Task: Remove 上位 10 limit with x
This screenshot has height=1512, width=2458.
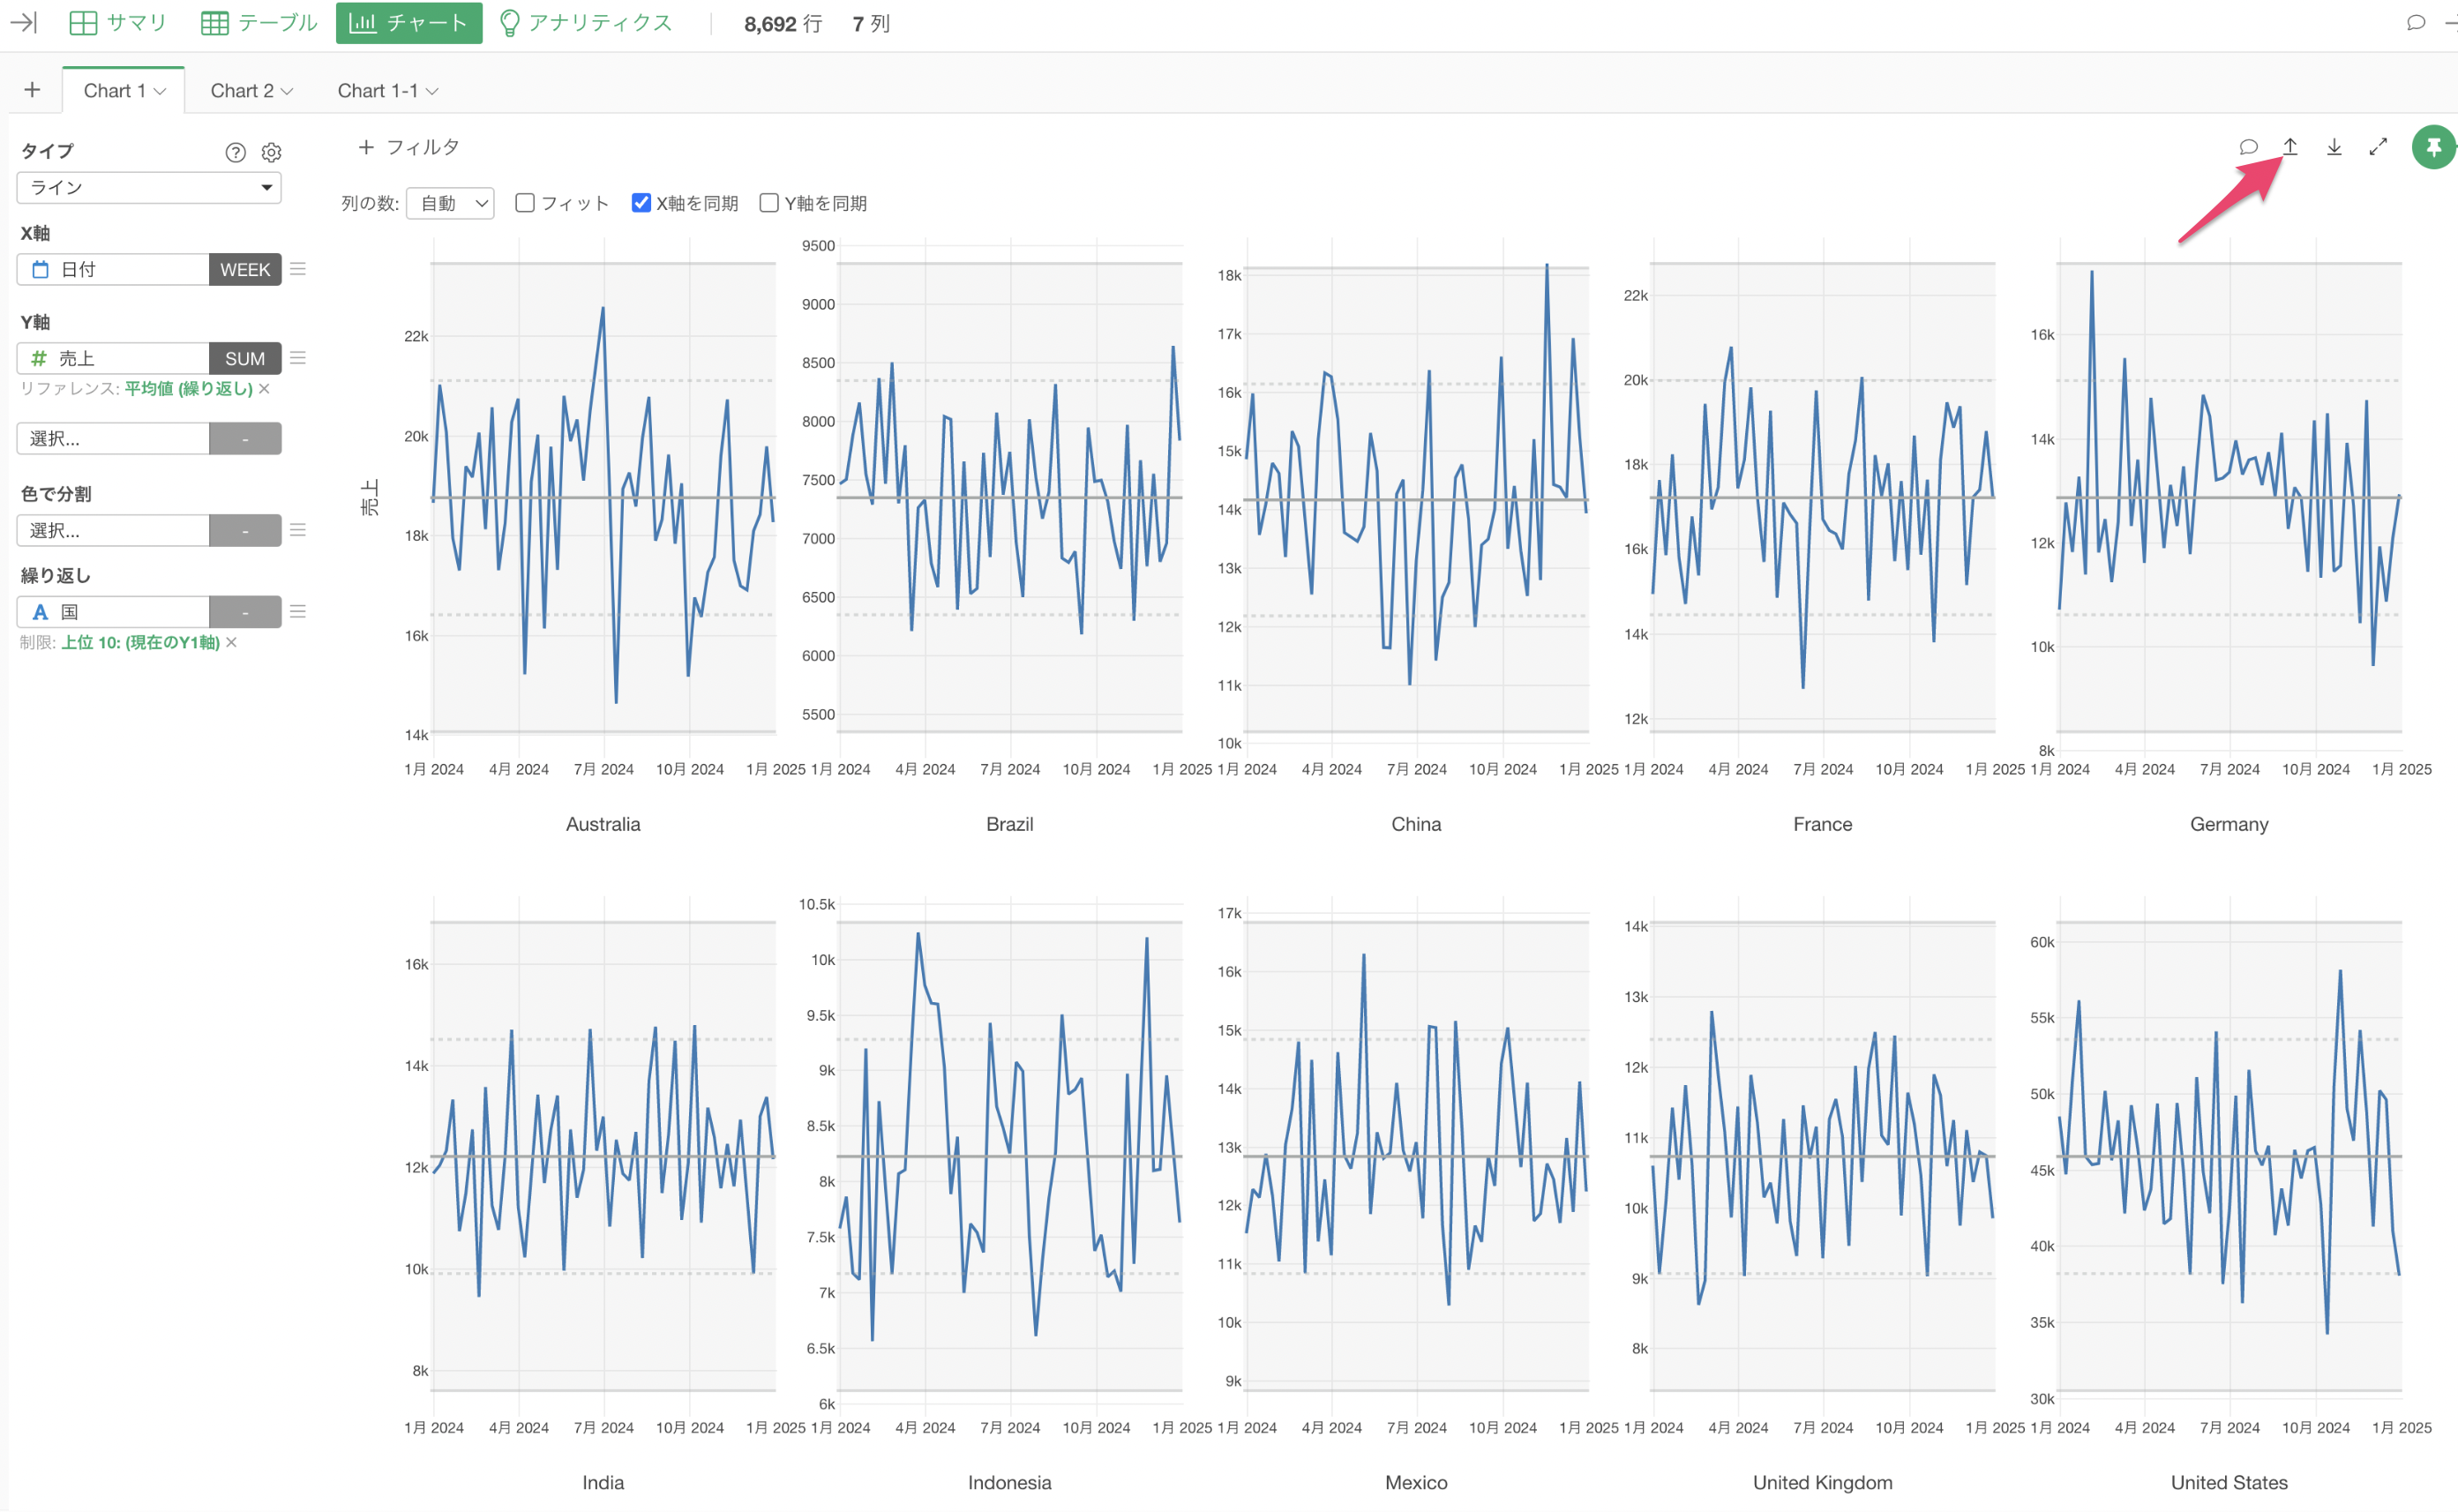Action: (x=231, y=642)
